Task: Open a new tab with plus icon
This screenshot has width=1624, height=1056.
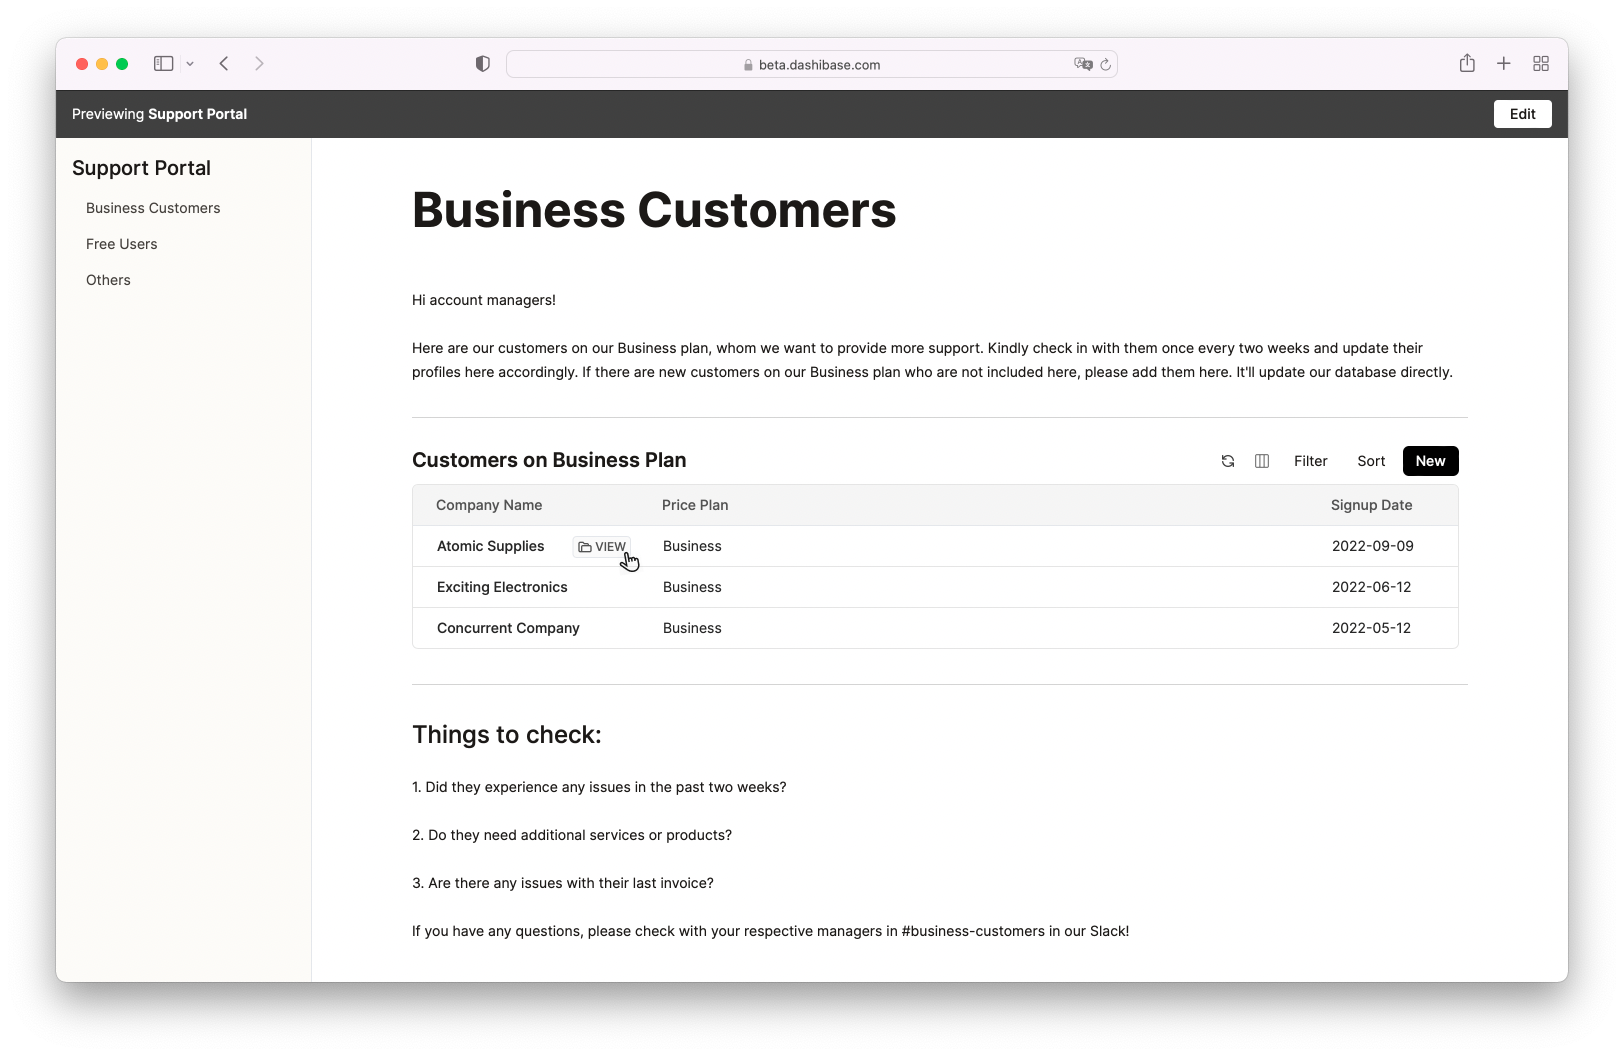Action: [x=1503, y=64]
